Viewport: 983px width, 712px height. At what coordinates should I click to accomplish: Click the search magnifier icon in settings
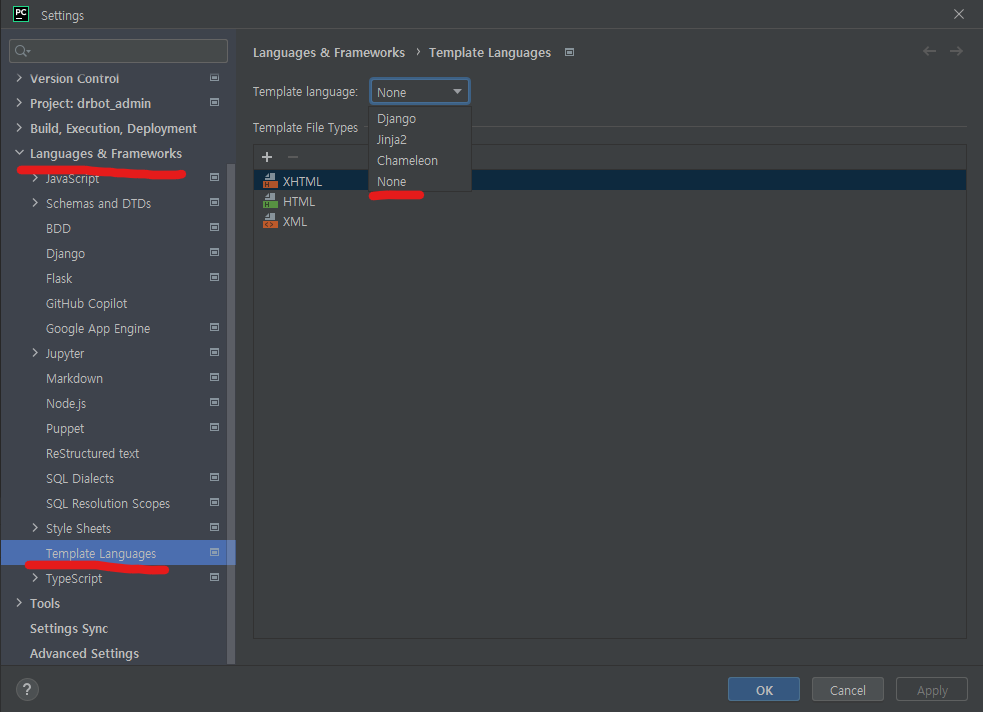coord(22,51)
